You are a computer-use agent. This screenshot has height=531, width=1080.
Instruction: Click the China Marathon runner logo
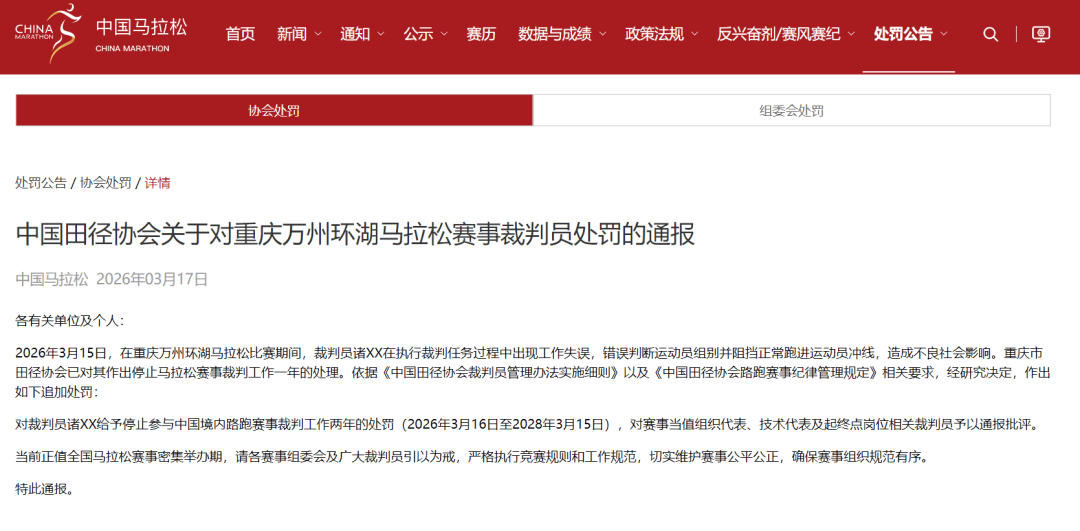(46, 34)
